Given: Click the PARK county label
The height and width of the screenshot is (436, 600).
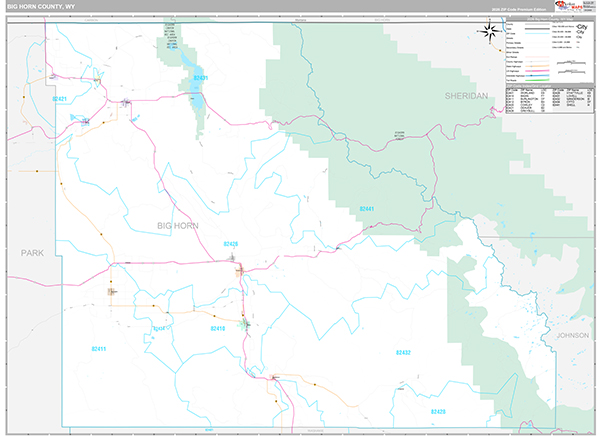Looking at the screenshot, I should click(33, 254).
